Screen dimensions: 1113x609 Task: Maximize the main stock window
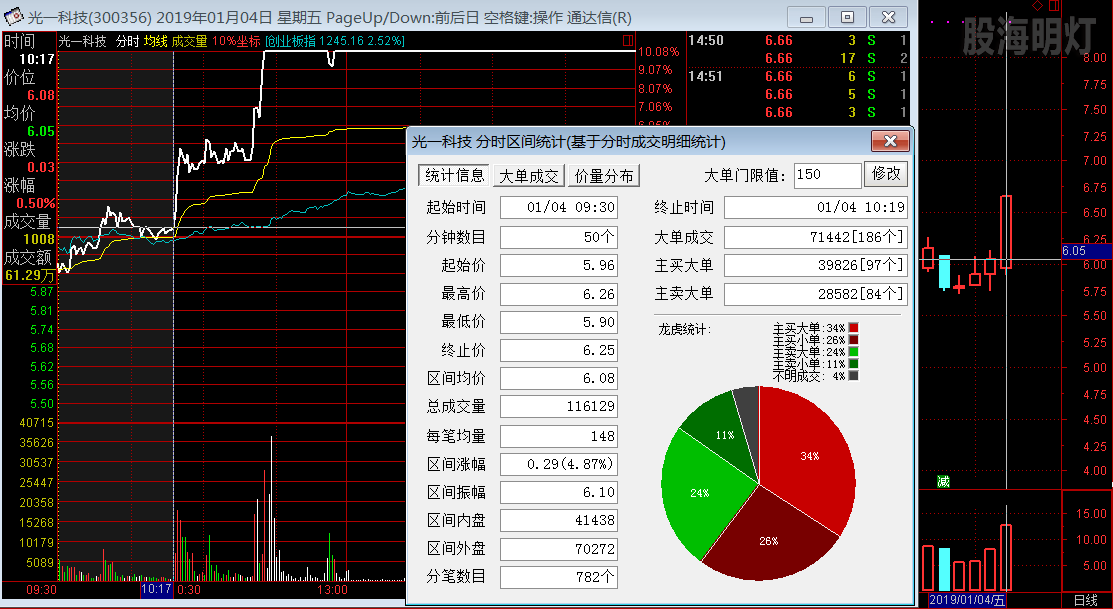click(848, 18)
